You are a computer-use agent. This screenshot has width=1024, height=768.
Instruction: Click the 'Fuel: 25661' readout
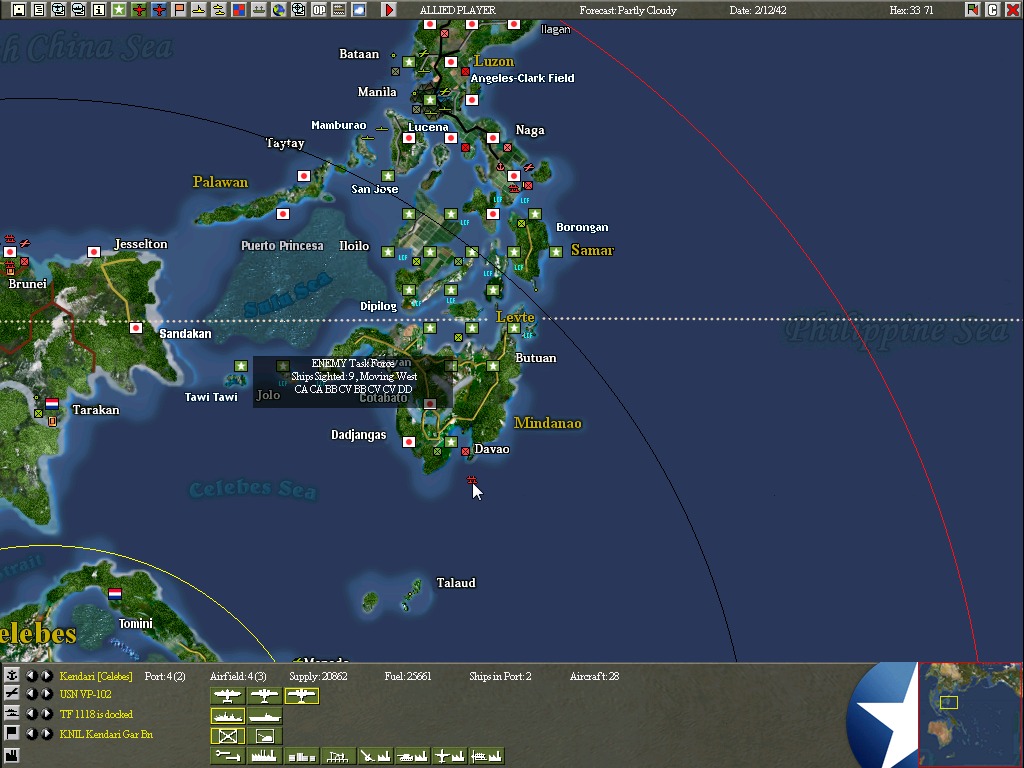[408, 677]
